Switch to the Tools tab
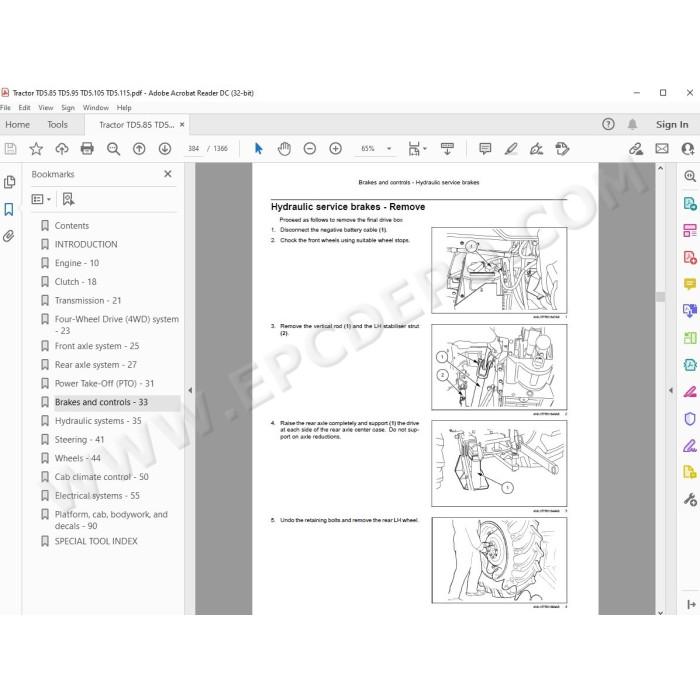The image size is (700, 700). (x=58, y=125)
